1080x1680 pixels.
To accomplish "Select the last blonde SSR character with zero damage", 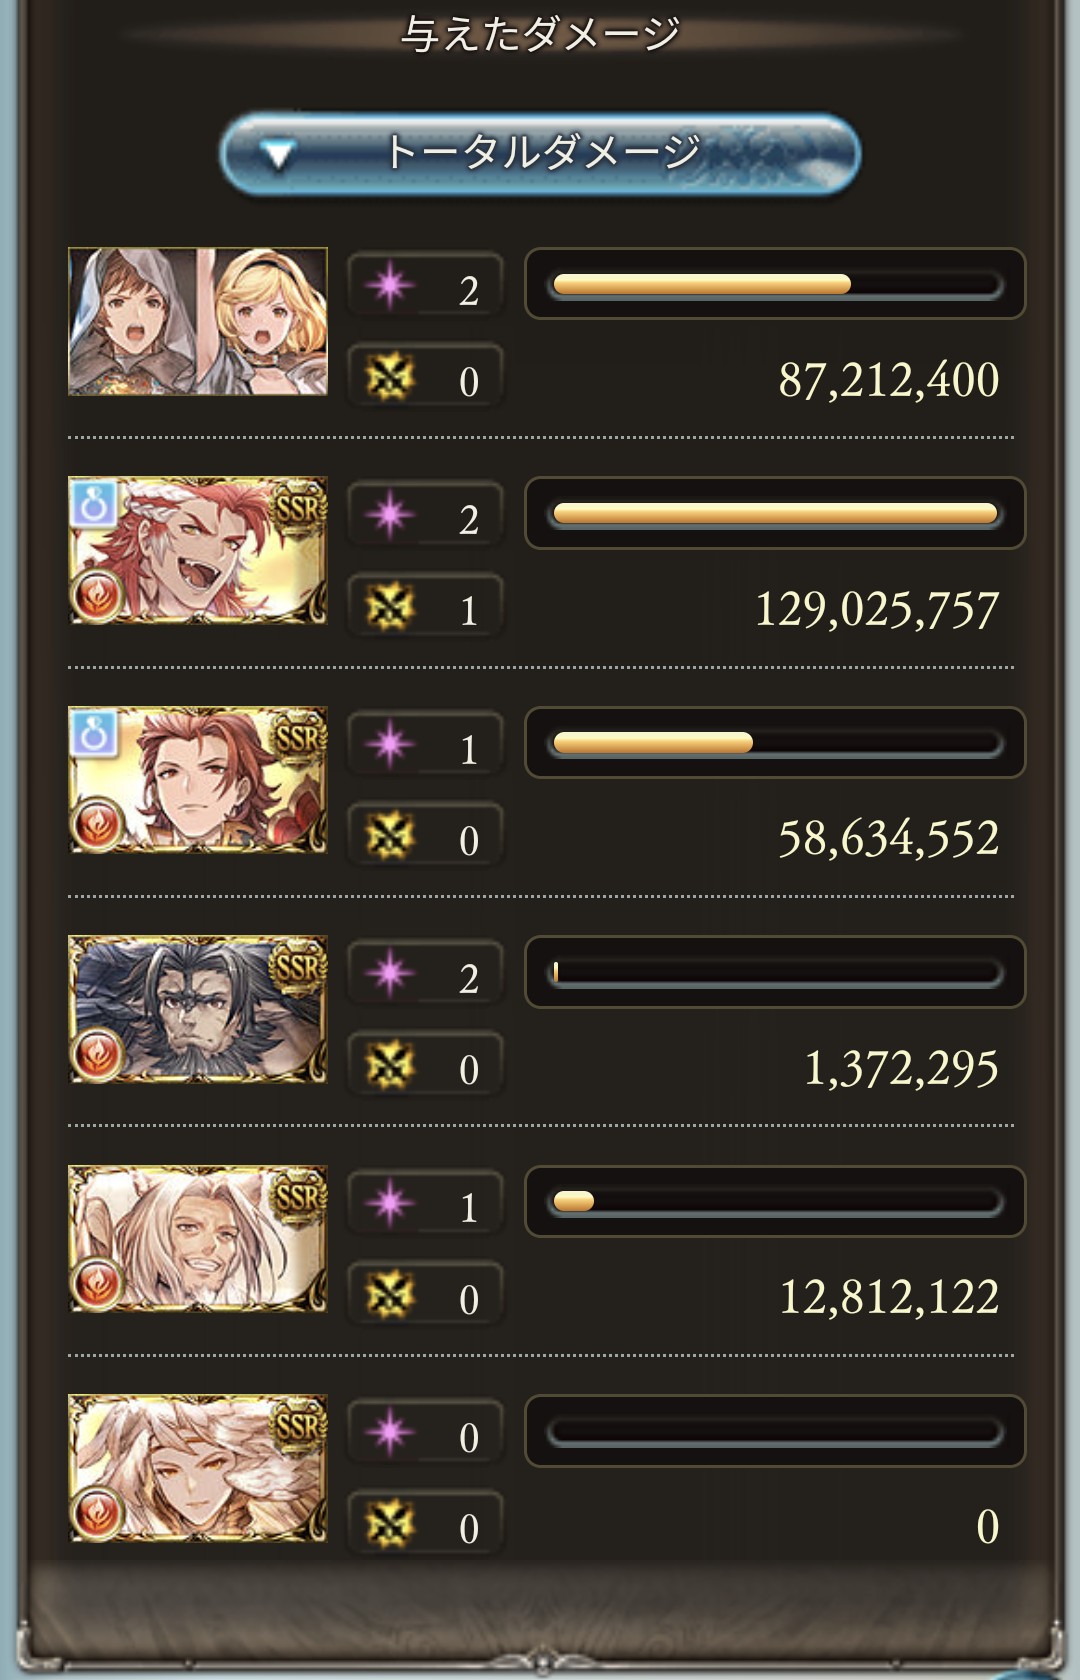I will [x=198, y=1468].
